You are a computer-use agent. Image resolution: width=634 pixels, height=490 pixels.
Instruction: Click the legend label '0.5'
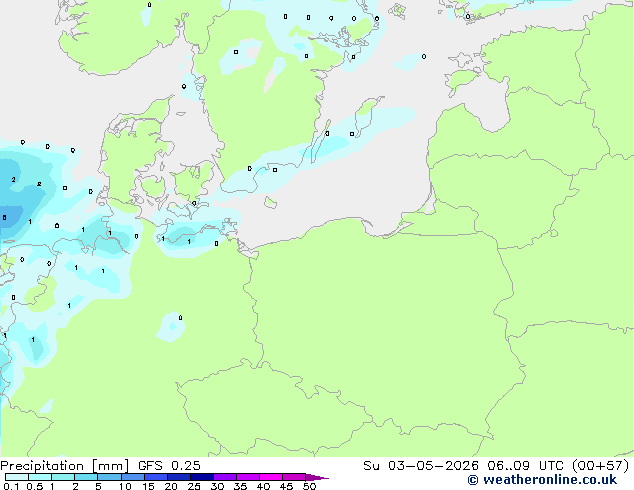tap(34, 486)
